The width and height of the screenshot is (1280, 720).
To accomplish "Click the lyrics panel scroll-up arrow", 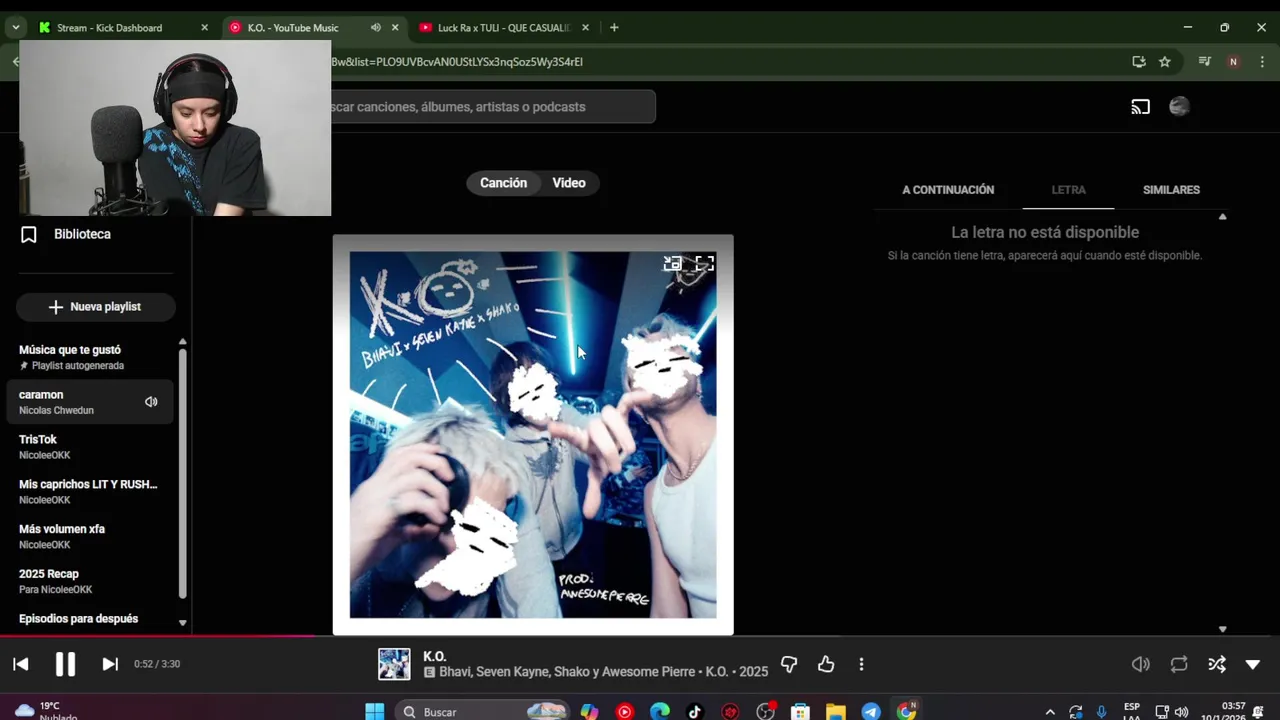I will pyautogui.click(x=1222, y=216).
